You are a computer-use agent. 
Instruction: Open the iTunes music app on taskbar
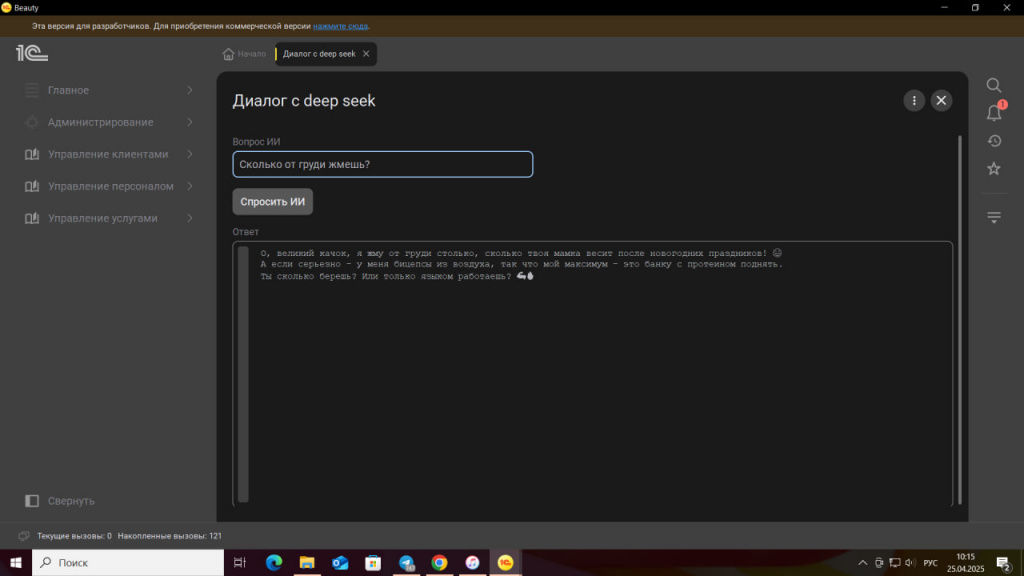click(472, 562)
